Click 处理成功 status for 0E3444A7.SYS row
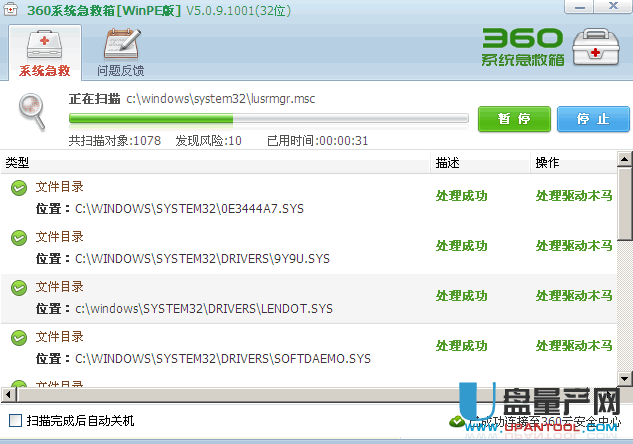Image resolution: width=633 pixels, height=444 pixels. 461,196
